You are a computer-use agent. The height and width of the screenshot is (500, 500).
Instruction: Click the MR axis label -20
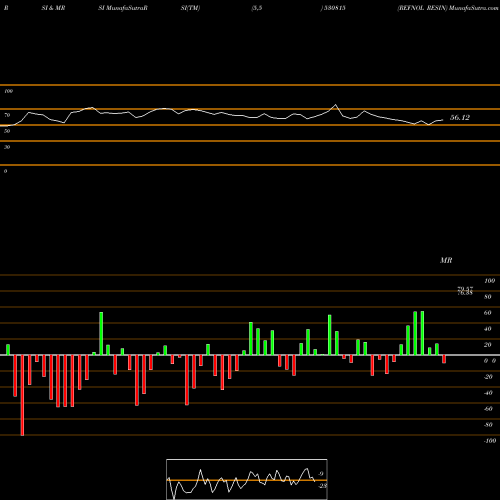tap(488, 377)
